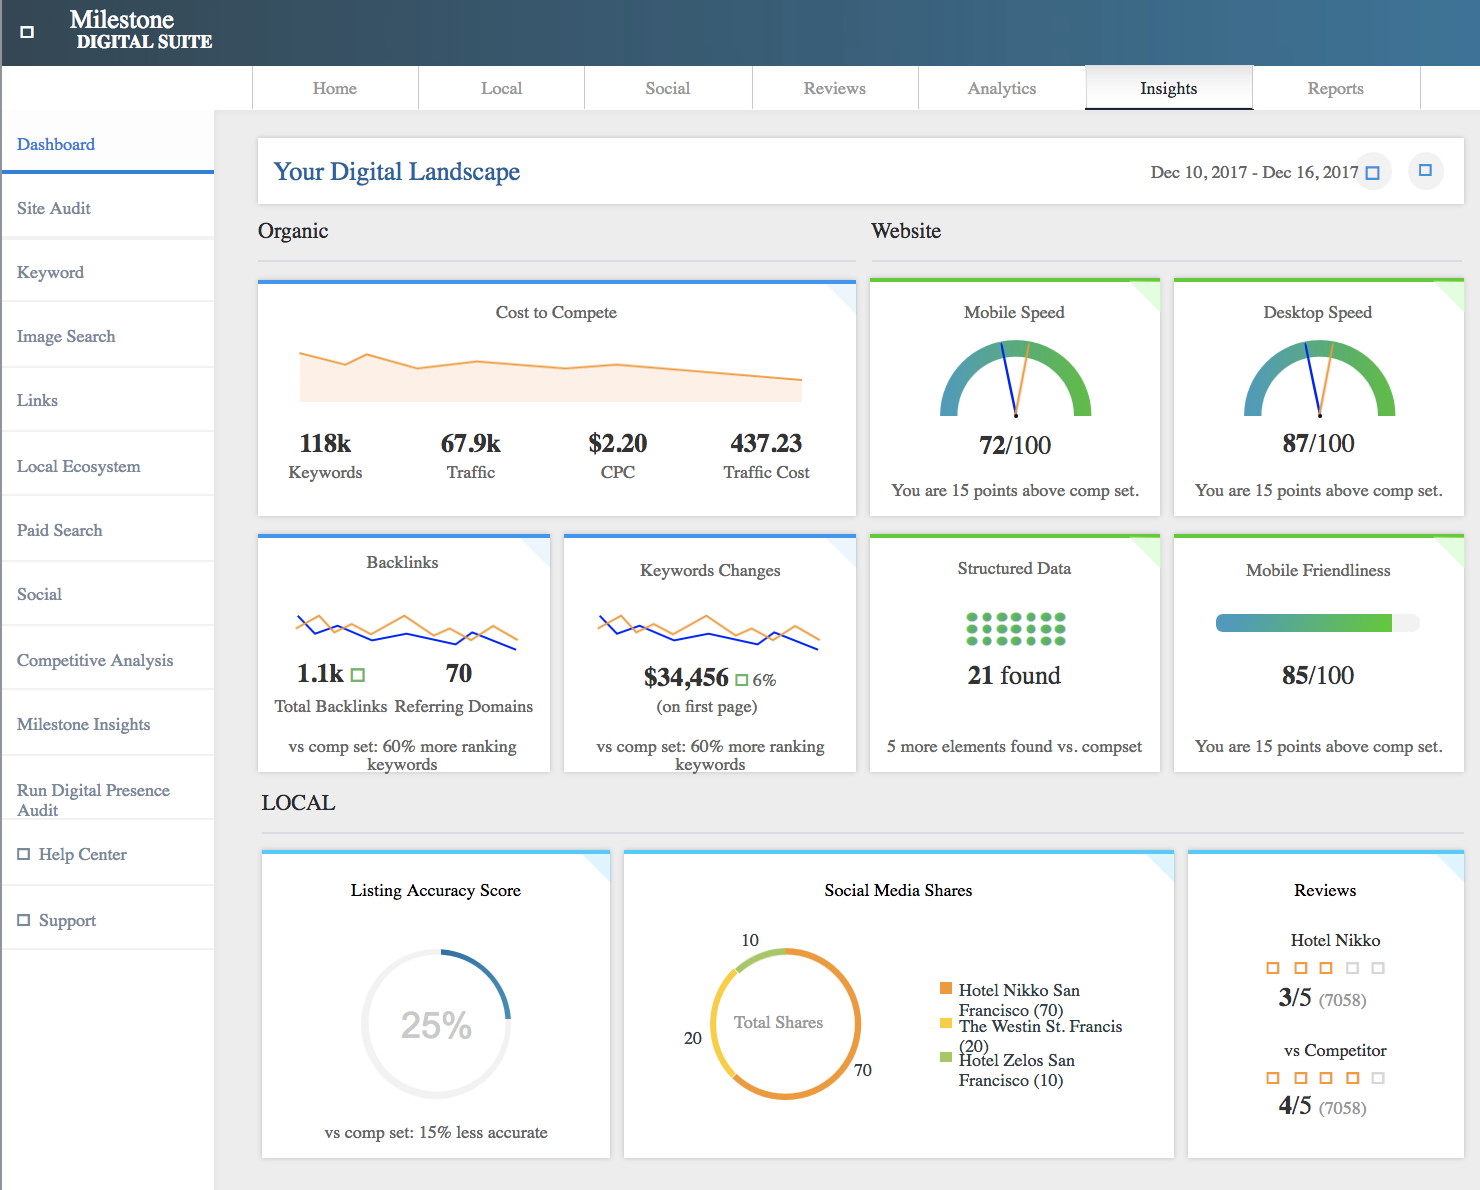The width and height of the screenshot is (1480, 1190).
Task: Expand the Cost to Compete card corner
Action: click(845, 294)
